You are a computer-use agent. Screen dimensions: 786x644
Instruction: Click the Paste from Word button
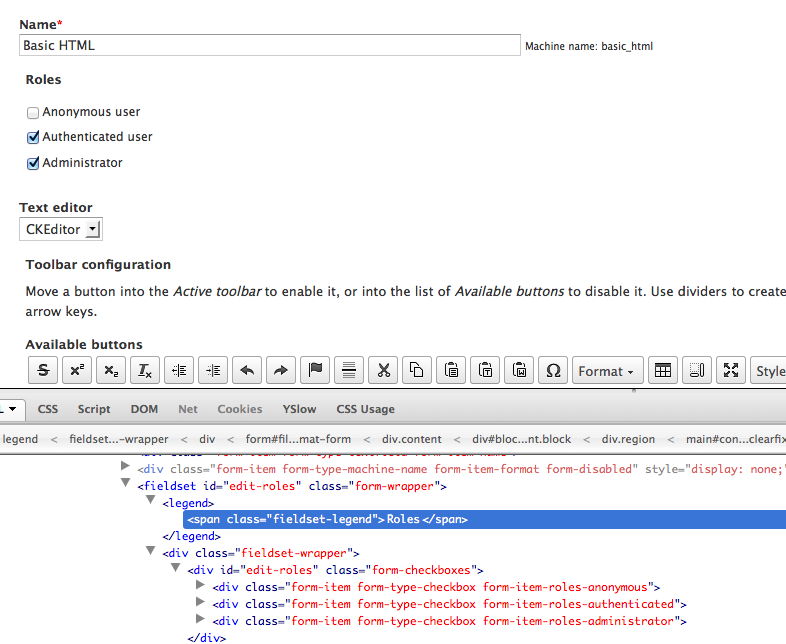519,370
